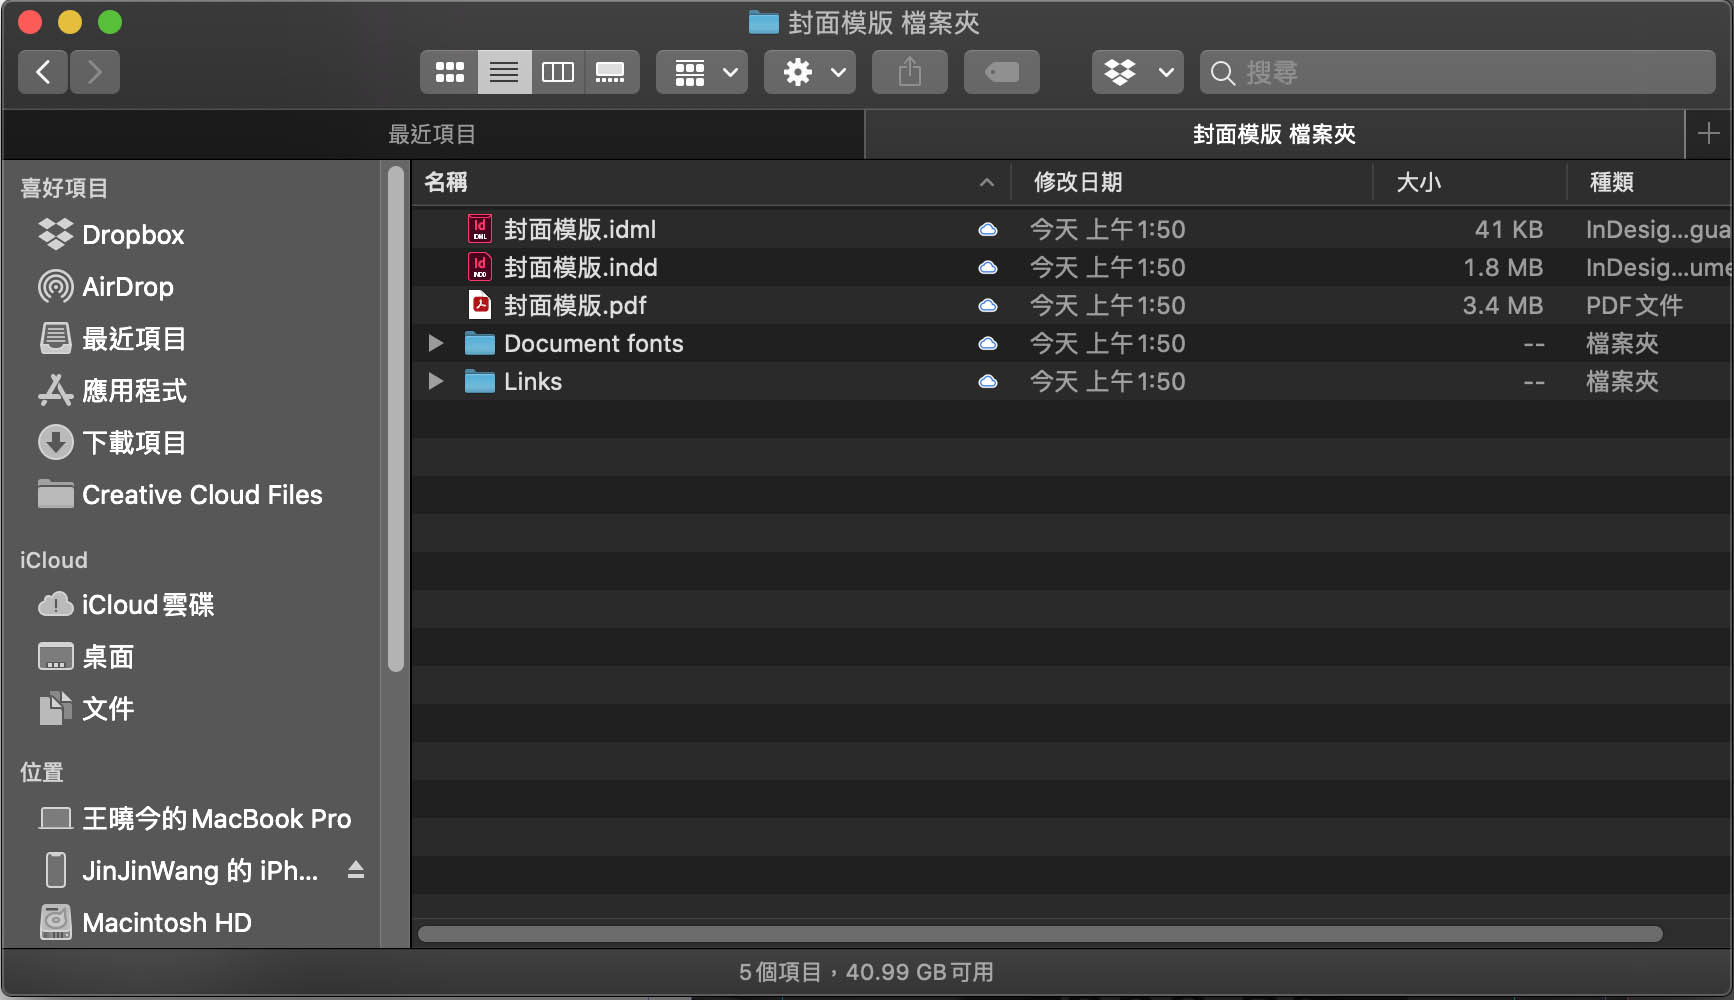Expand the Links folder triangle

click(435, 381)
